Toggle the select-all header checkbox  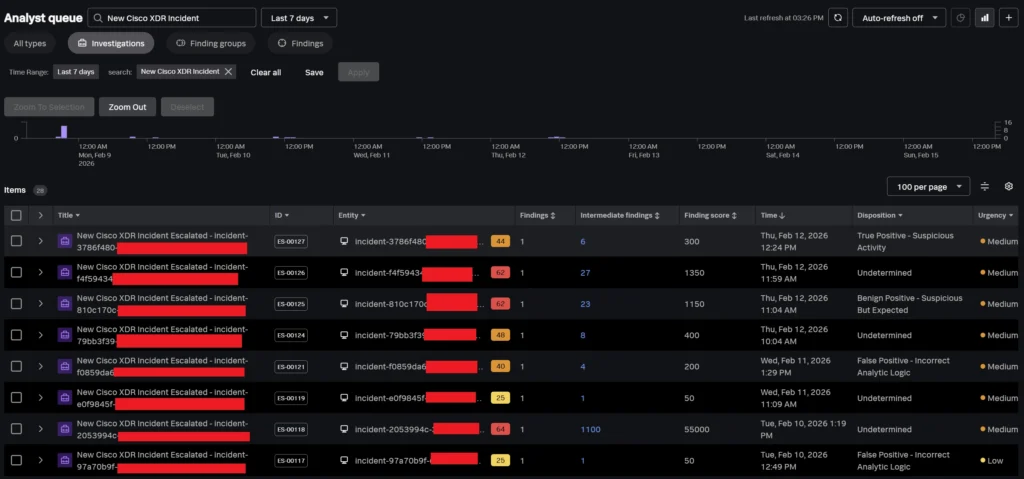pyautogui.click(x=16, y=215)
